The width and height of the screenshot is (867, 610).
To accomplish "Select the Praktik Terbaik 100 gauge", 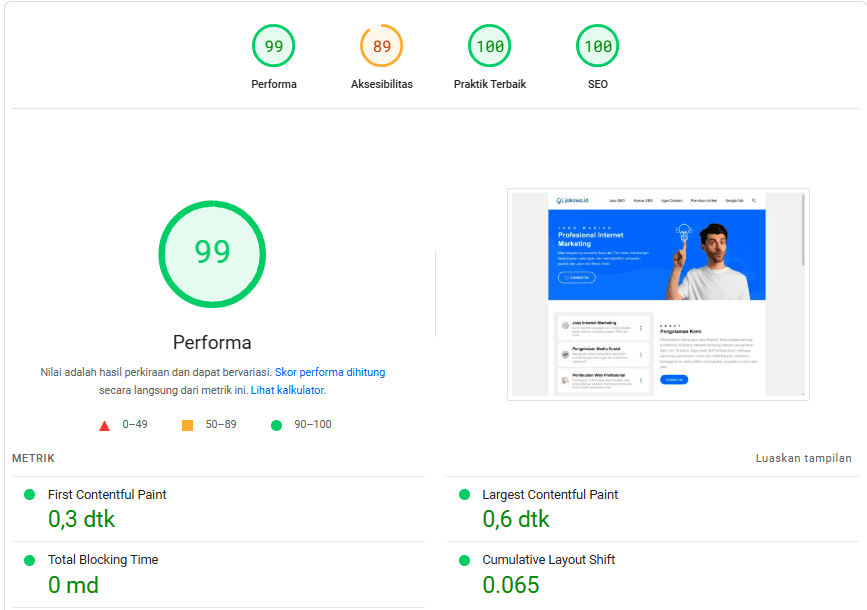I will [x=489, y=45].
